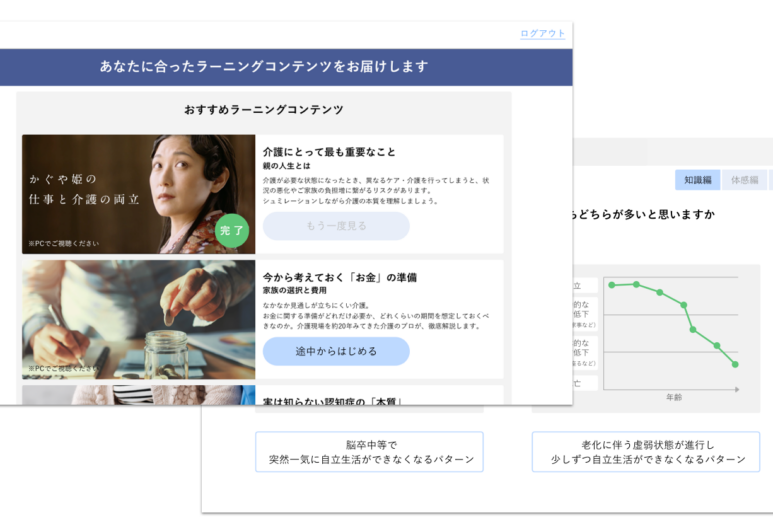This screenshot has height=532, width=773.
Task: Click the どちらが多いと思いますか question text
Action: tap(642, 214)
